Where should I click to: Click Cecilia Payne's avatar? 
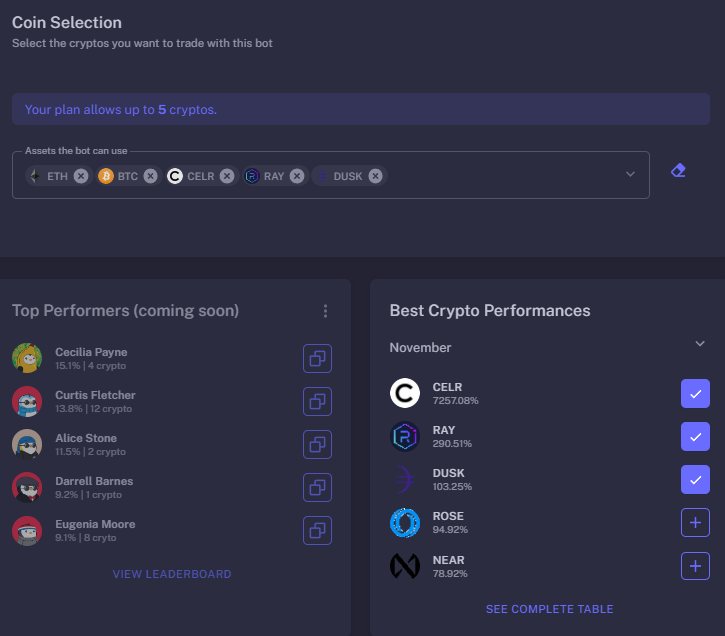point(27,358)
